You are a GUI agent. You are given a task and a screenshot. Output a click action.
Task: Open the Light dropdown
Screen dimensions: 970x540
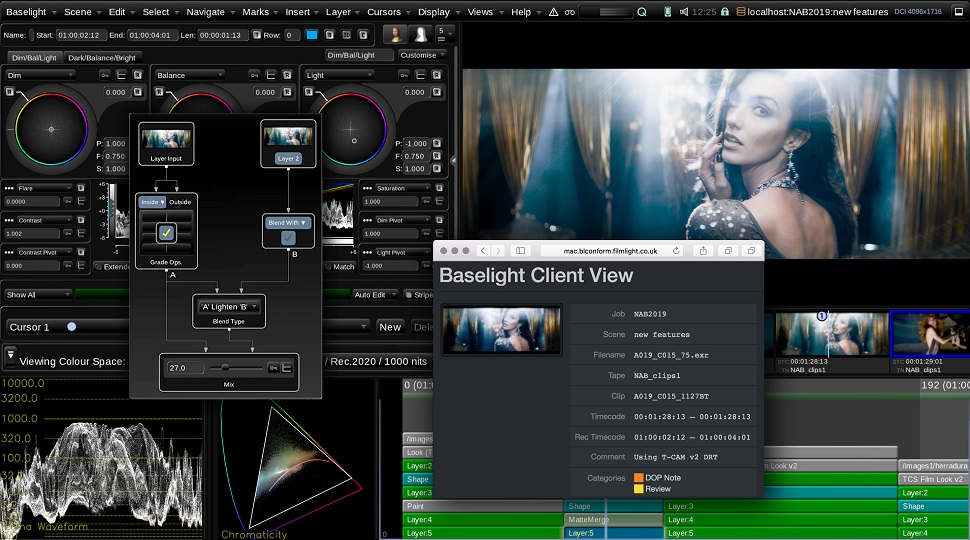(x=339, y=75)
